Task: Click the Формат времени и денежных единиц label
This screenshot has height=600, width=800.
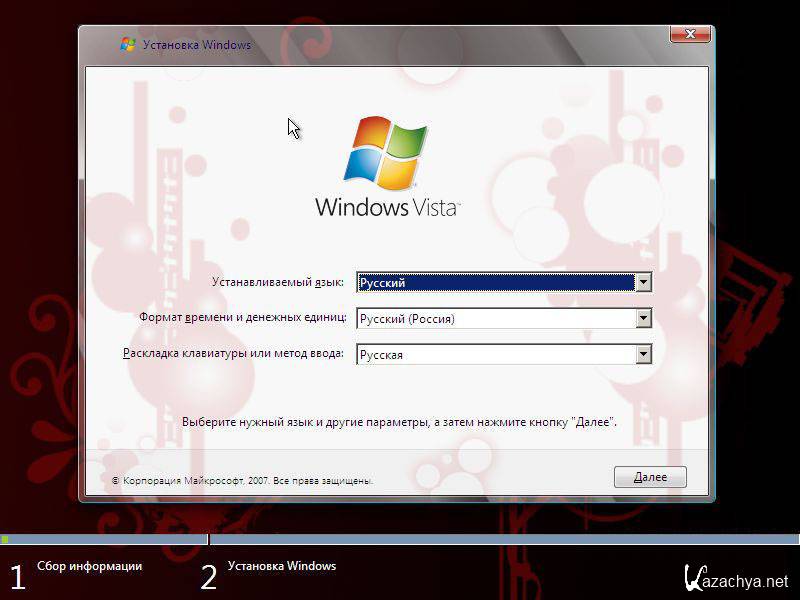Action: [x=243, y=318]
